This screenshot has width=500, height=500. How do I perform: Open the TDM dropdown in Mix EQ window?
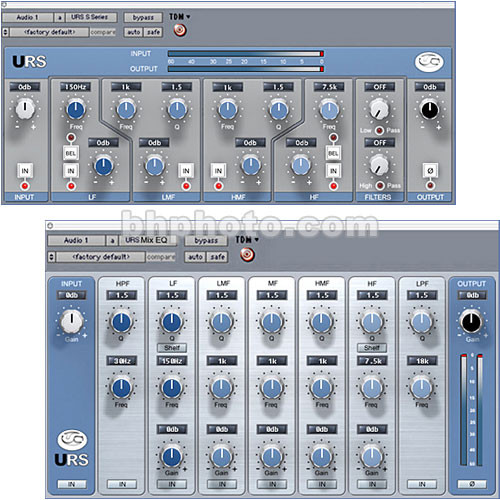247,239
